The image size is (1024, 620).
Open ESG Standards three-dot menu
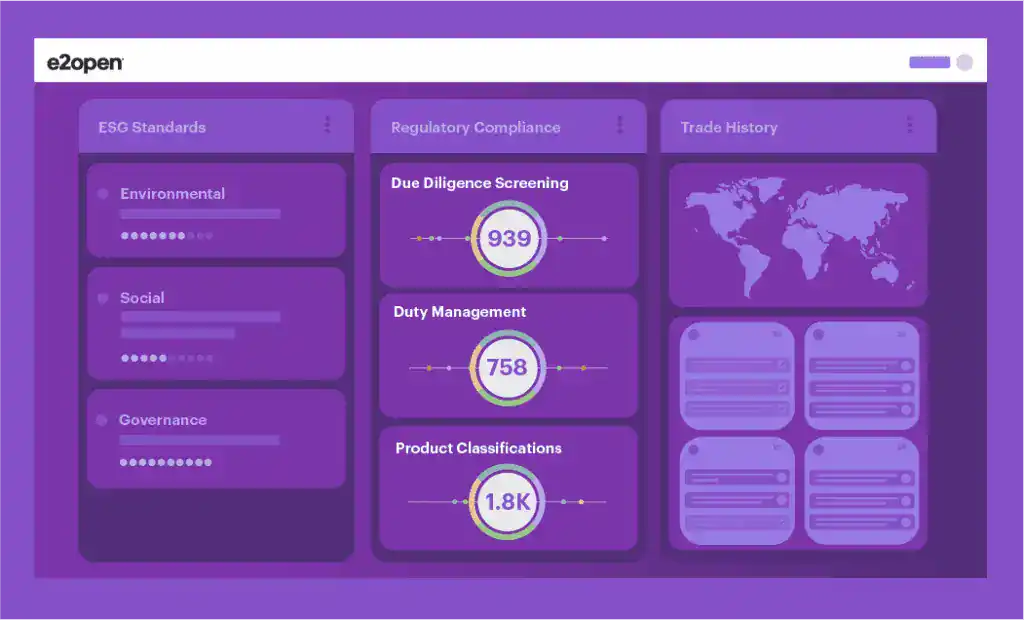pos(327,124)
